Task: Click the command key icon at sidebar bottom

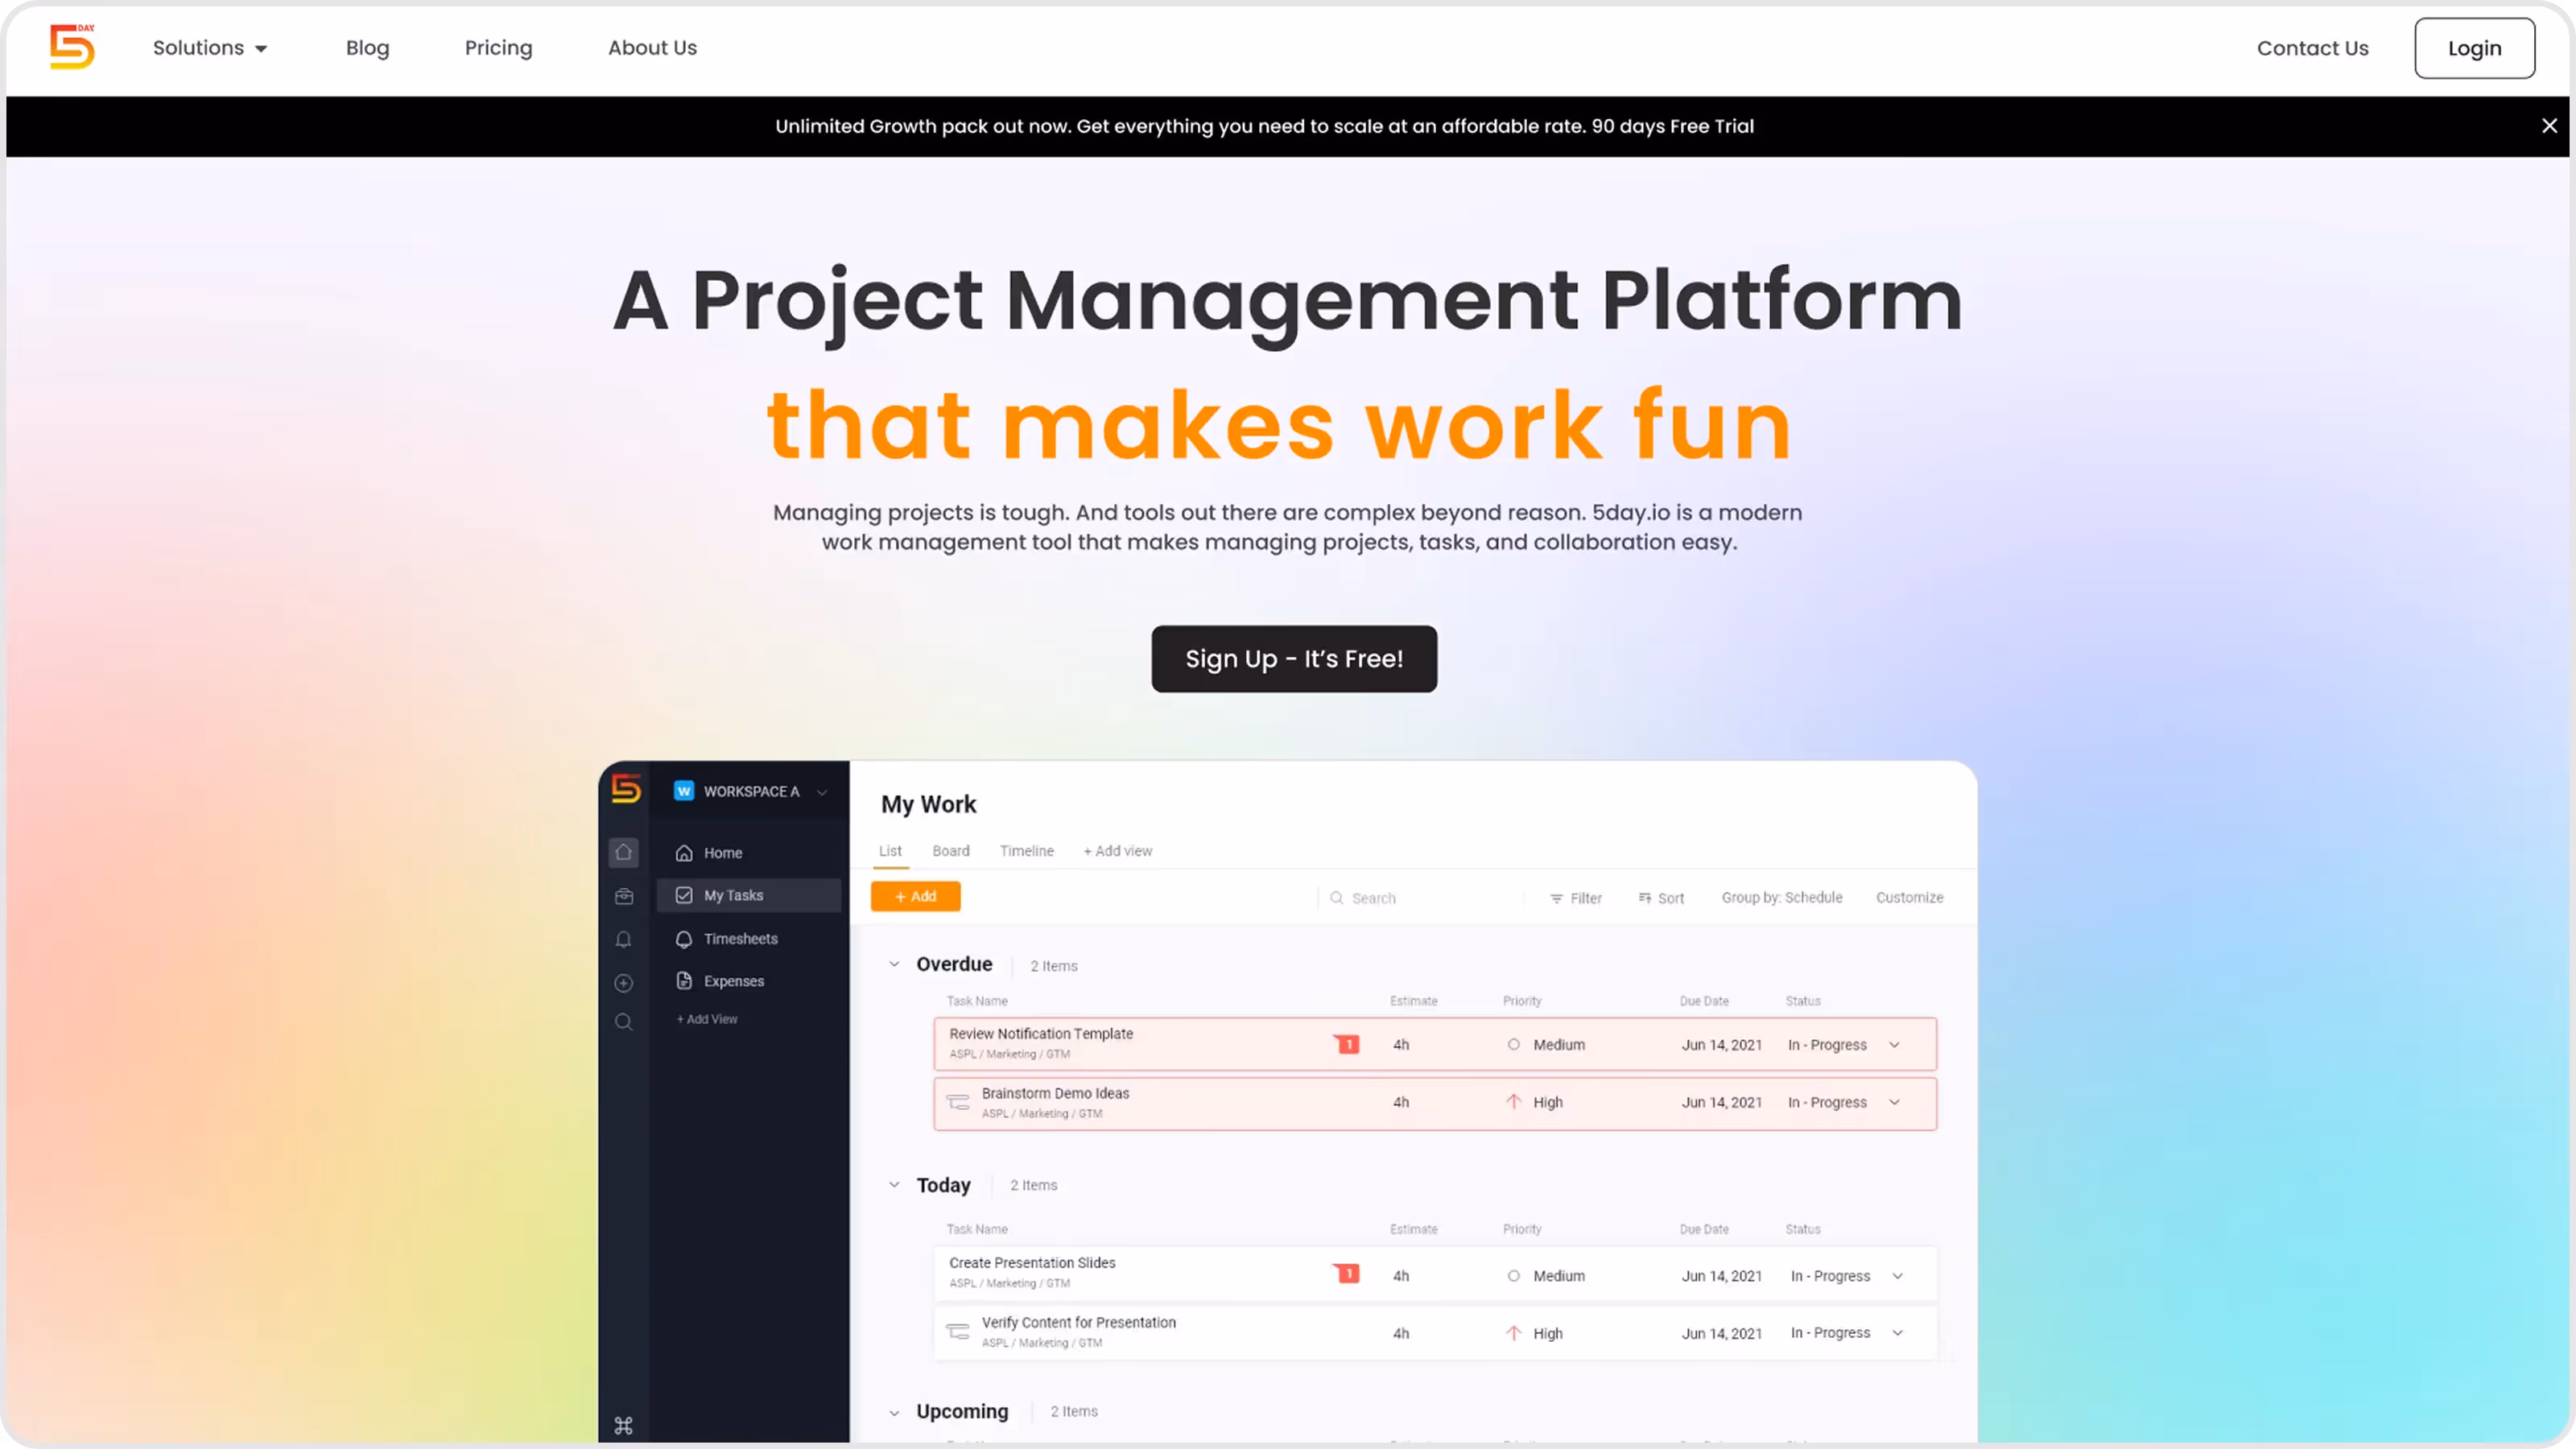Action: pos(624,1425)
